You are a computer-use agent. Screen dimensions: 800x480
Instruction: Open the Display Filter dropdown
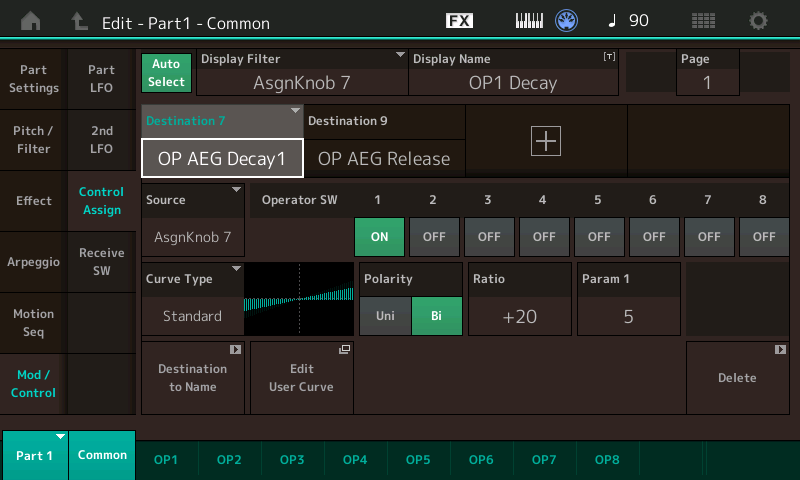pos(301,72)
